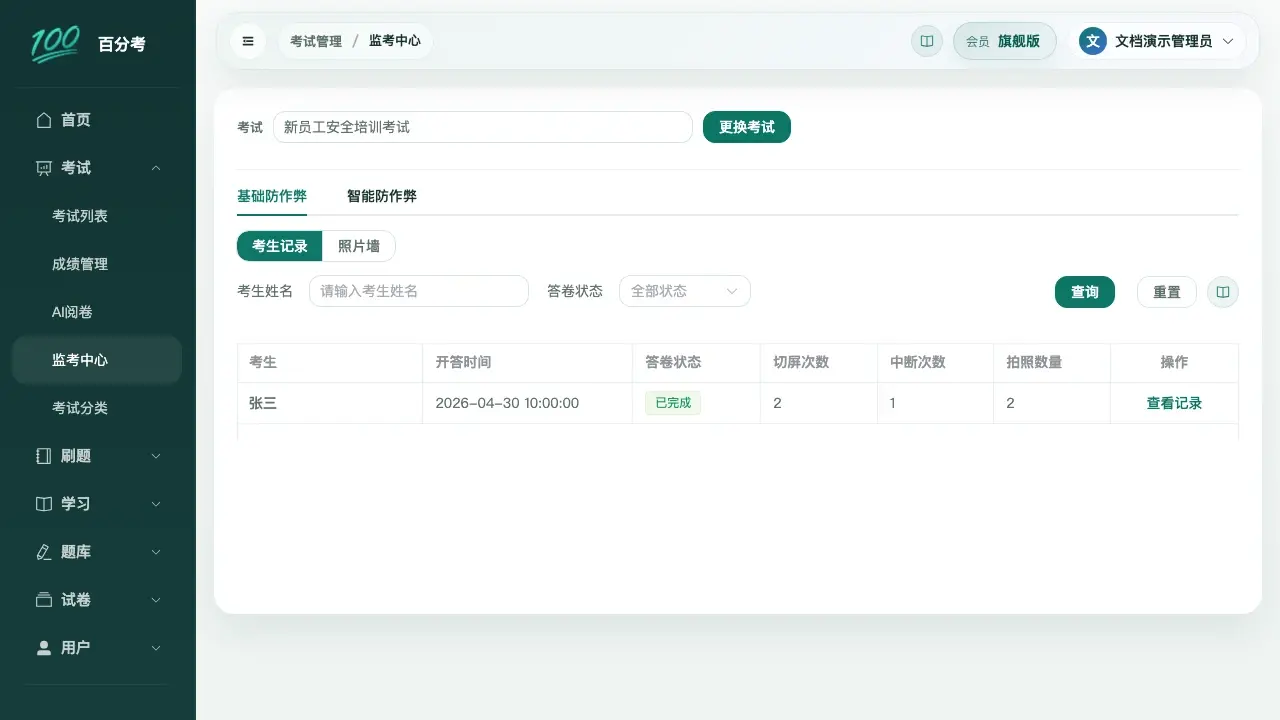1280x720 pixels.
Task: Click the paper stack icon beside 试卷
Action: tap(43, 600)
